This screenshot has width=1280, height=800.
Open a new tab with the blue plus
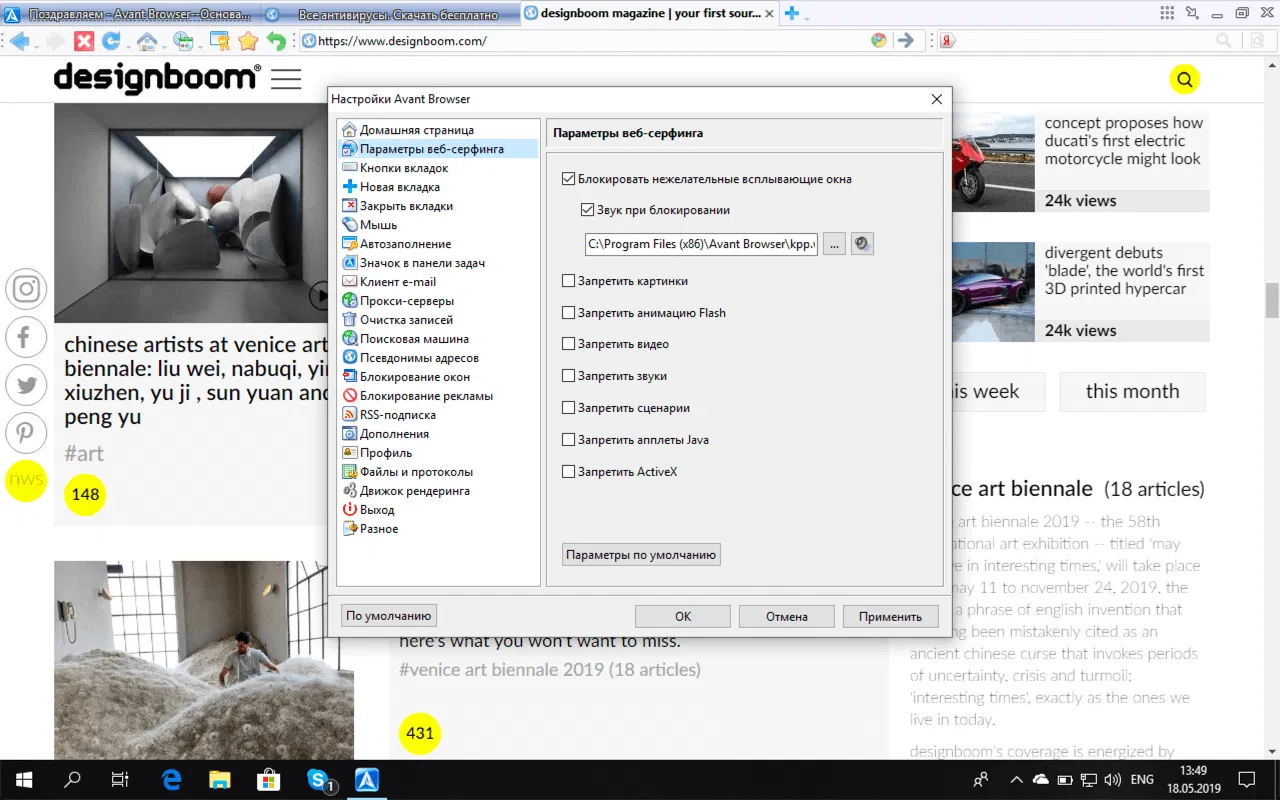791,14
